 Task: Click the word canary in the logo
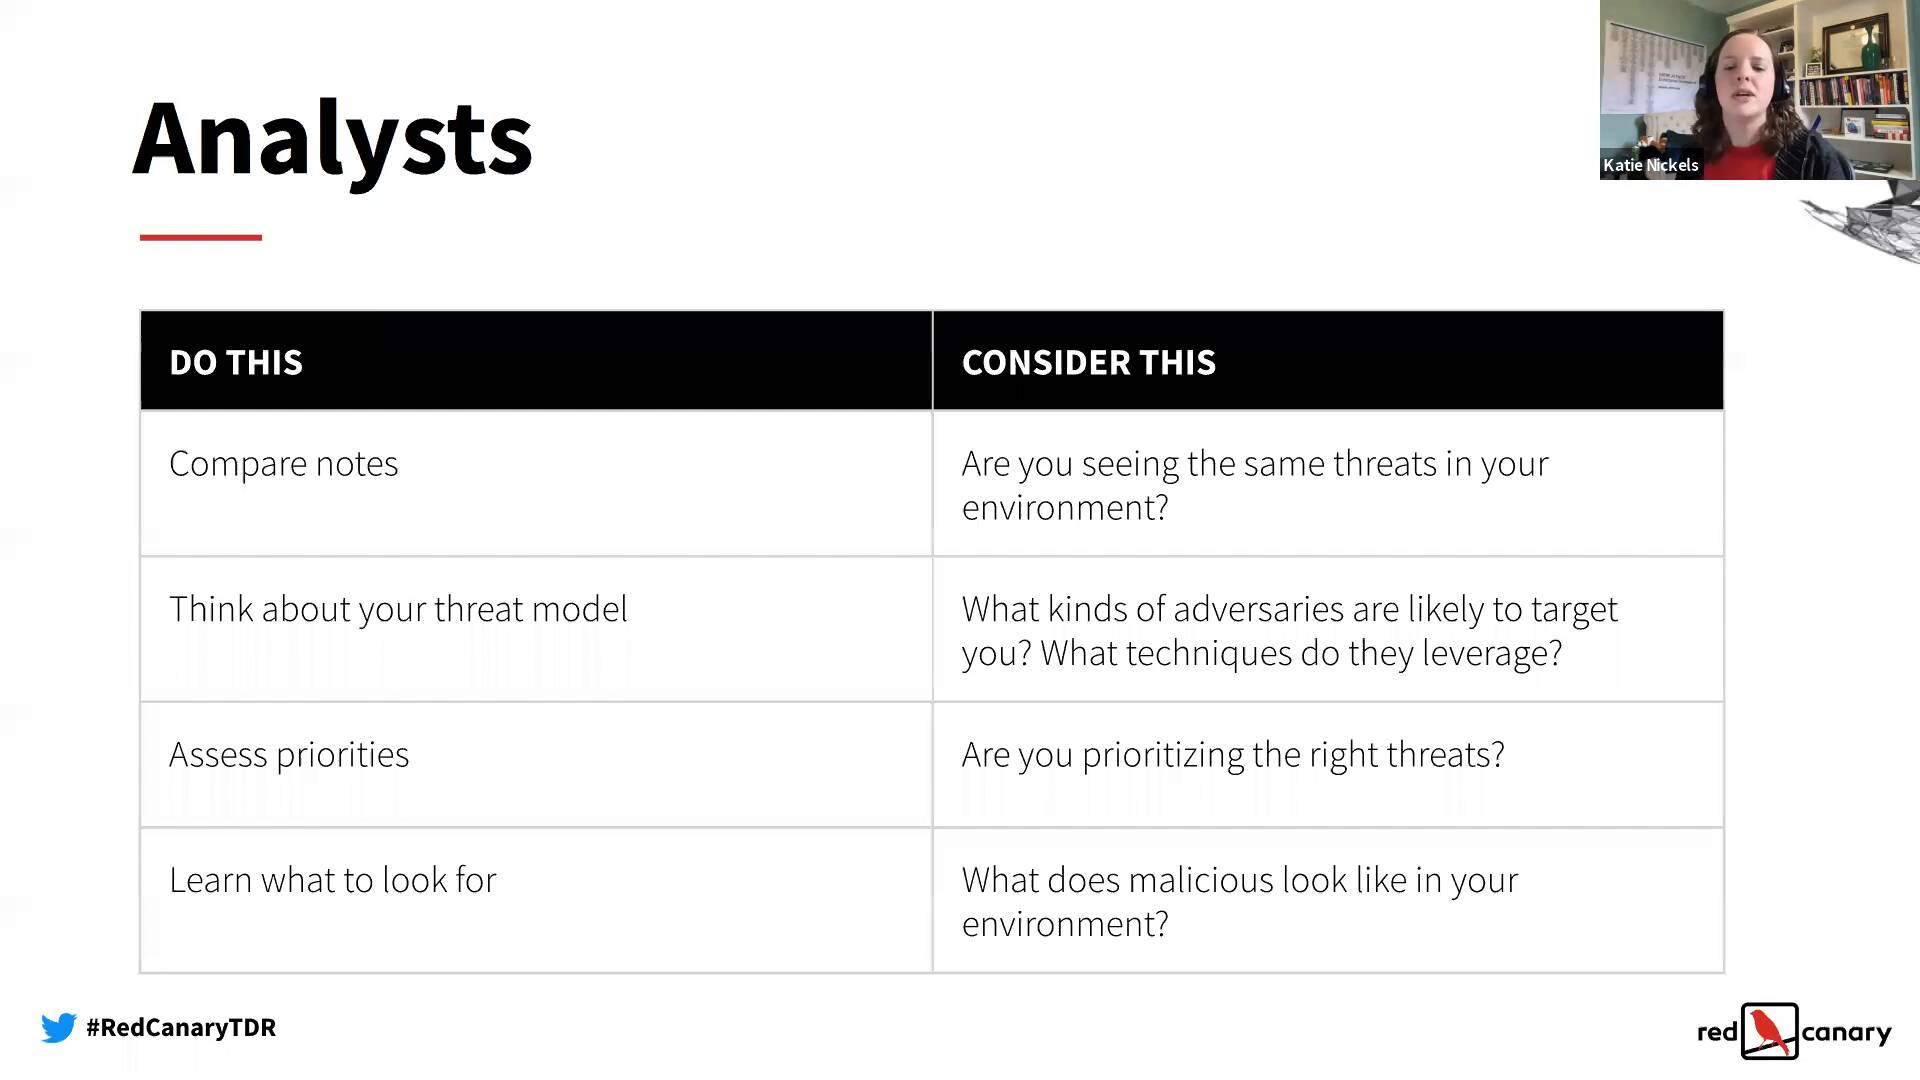1845,1032
